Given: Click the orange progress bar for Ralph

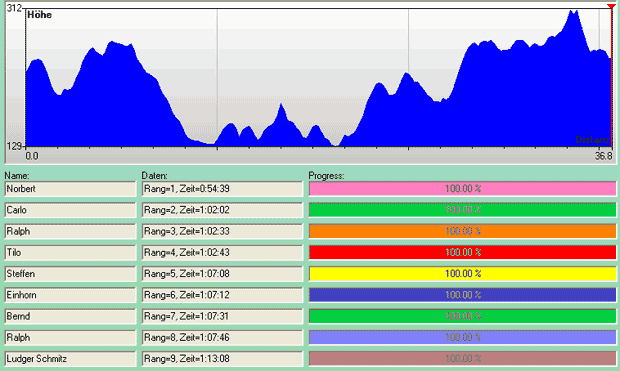Looking at the screenshot, I should point(463,231).
